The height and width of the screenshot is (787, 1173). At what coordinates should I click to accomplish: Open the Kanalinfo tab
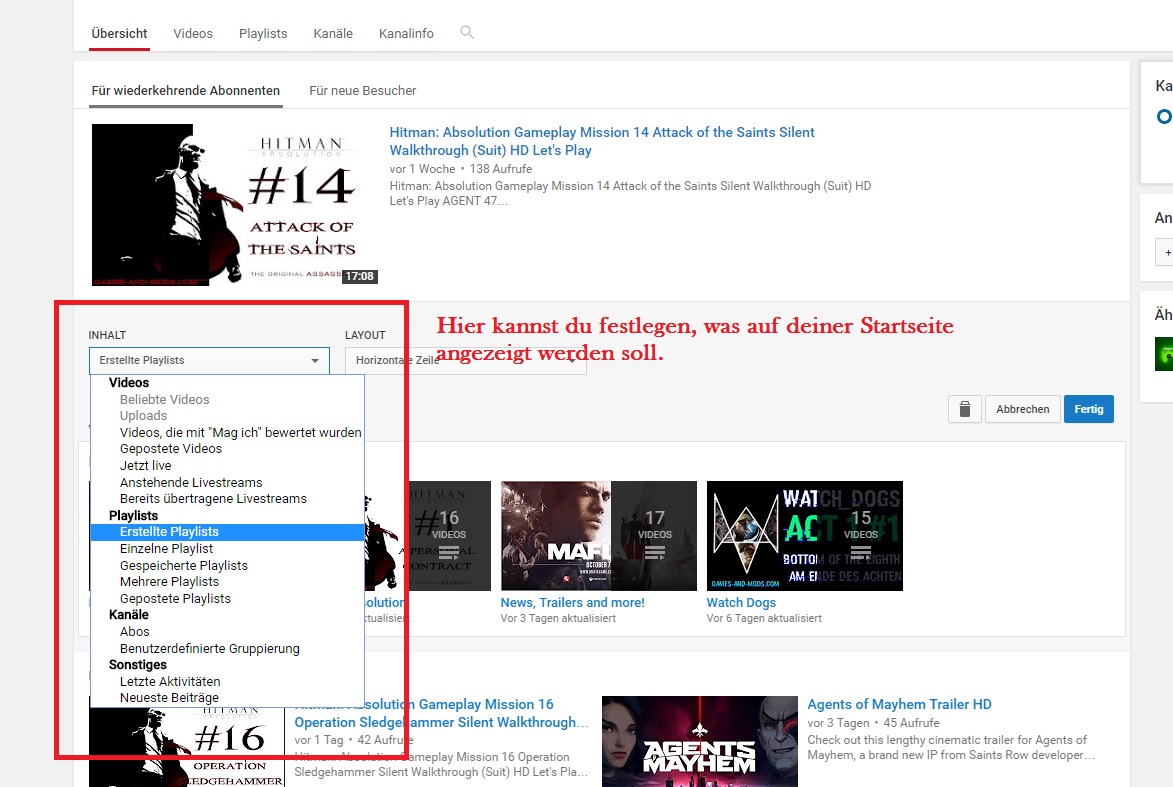[406, 33]
